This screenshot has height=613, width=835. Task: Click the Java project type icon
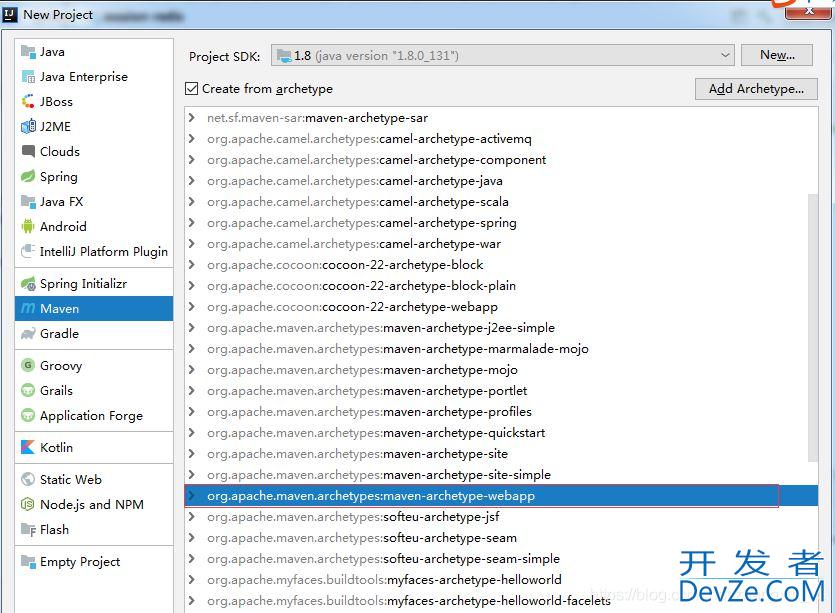coord(28,52)
